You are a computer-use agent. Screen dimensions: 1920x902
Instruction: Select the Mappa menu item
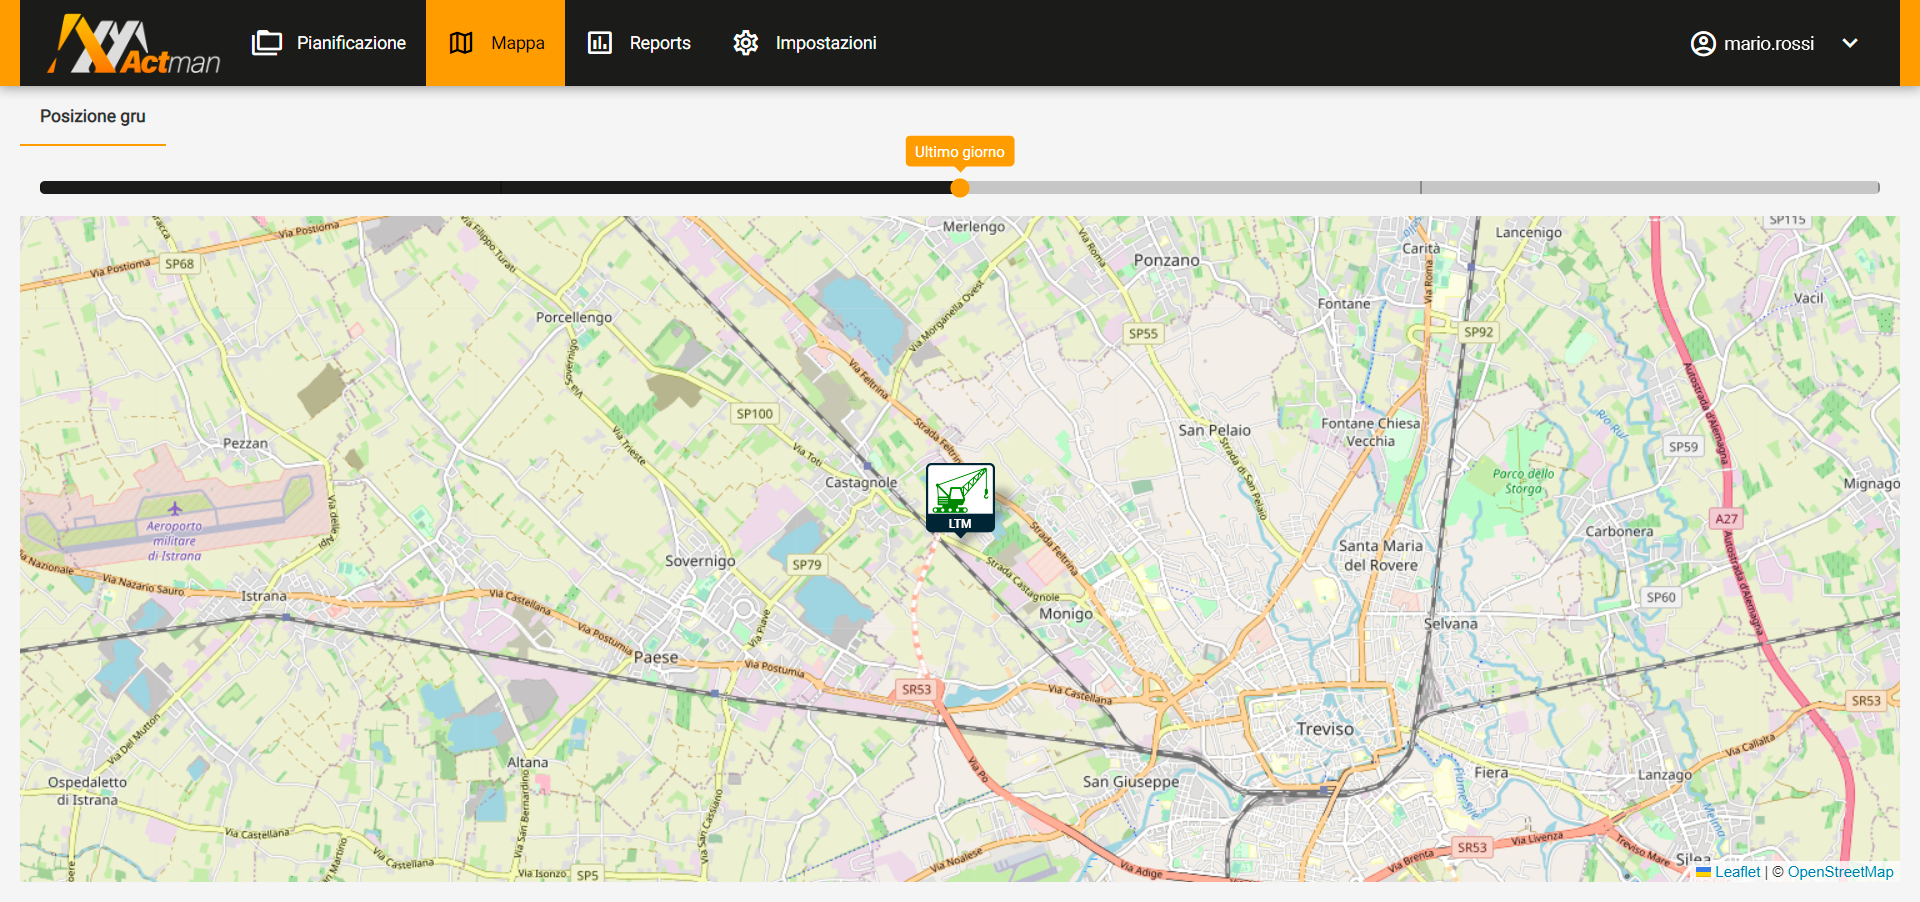click(x=496, y=43)
